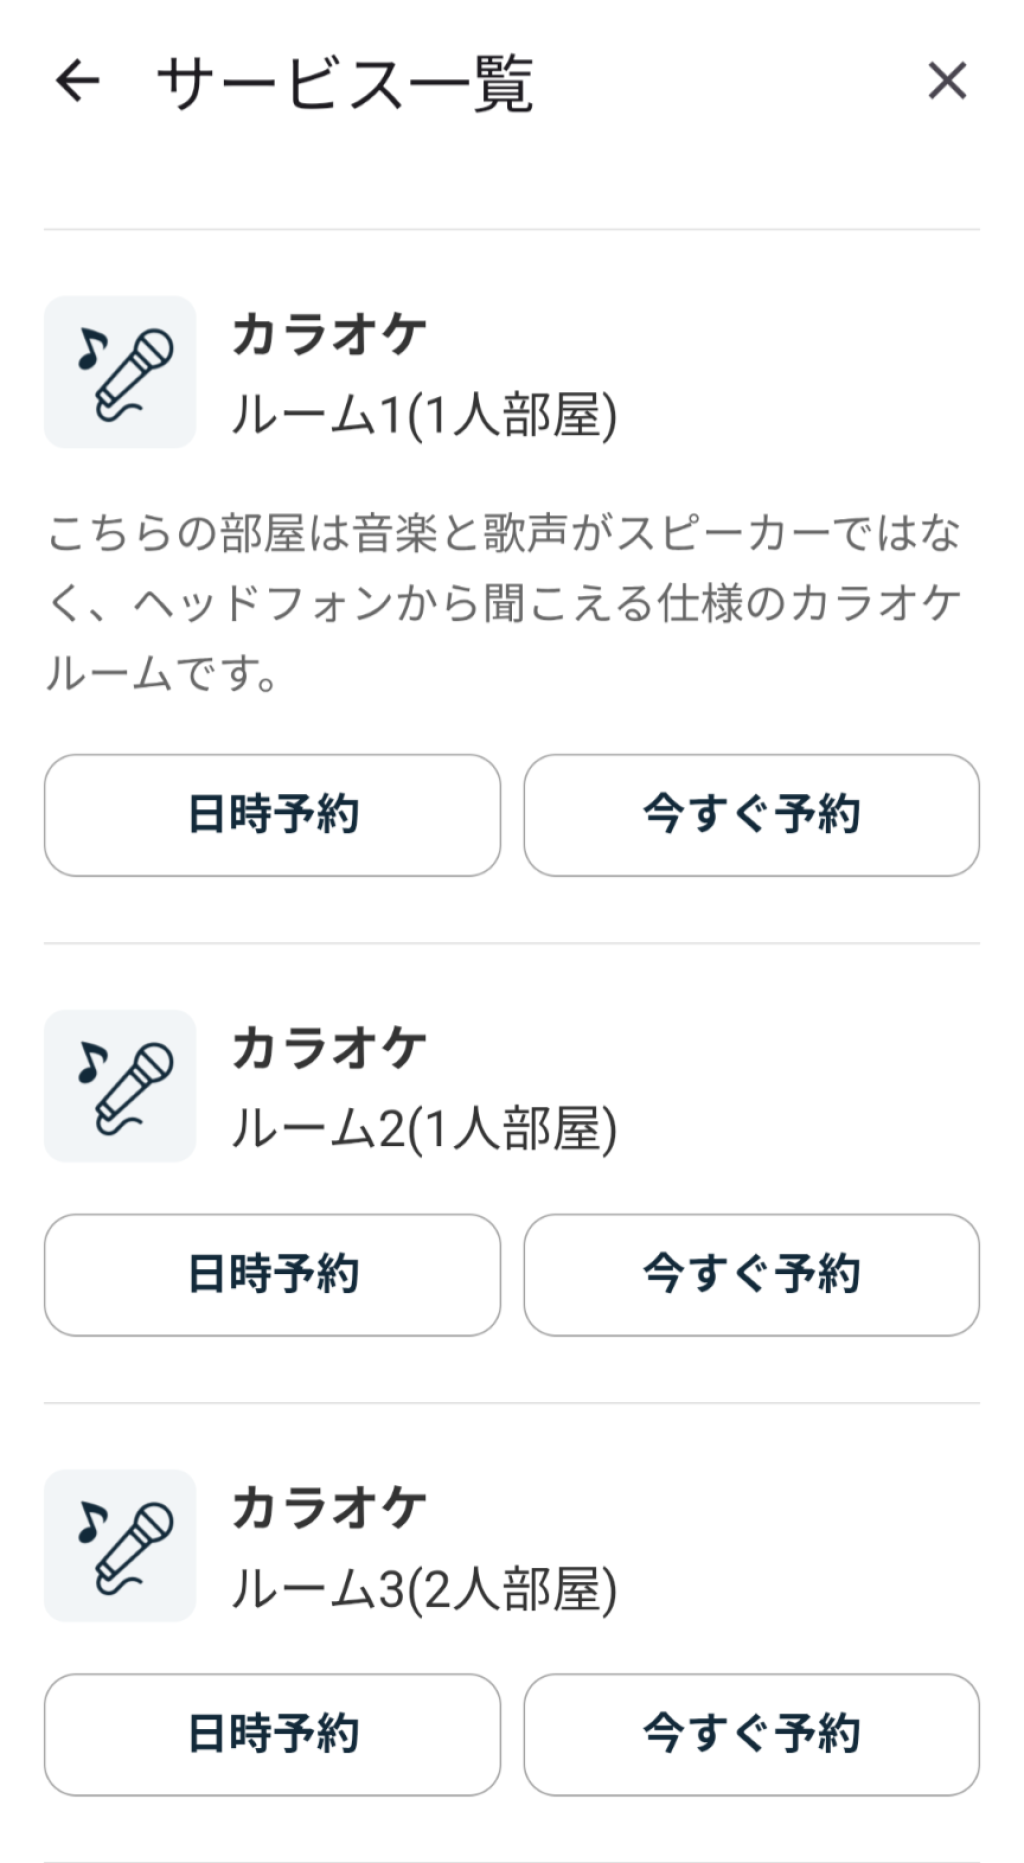1024x1863 pixels.
Task: Tap the ヘッドフォン description text for ルーム1
Action: (504, 604)
